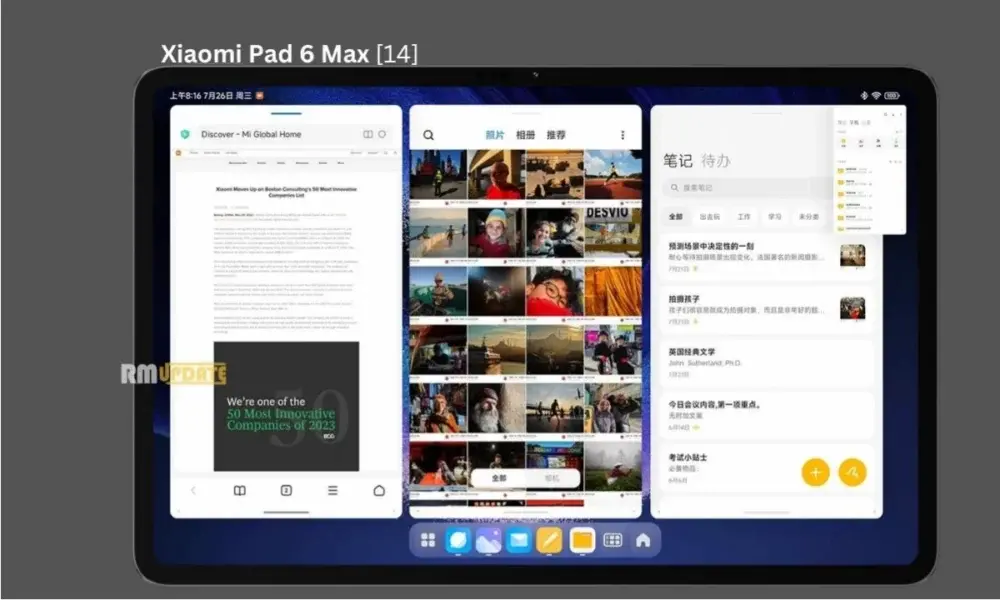
Task: Open bookmarks from the browser bottom toolbar
Action: click(x=240, y=491)
